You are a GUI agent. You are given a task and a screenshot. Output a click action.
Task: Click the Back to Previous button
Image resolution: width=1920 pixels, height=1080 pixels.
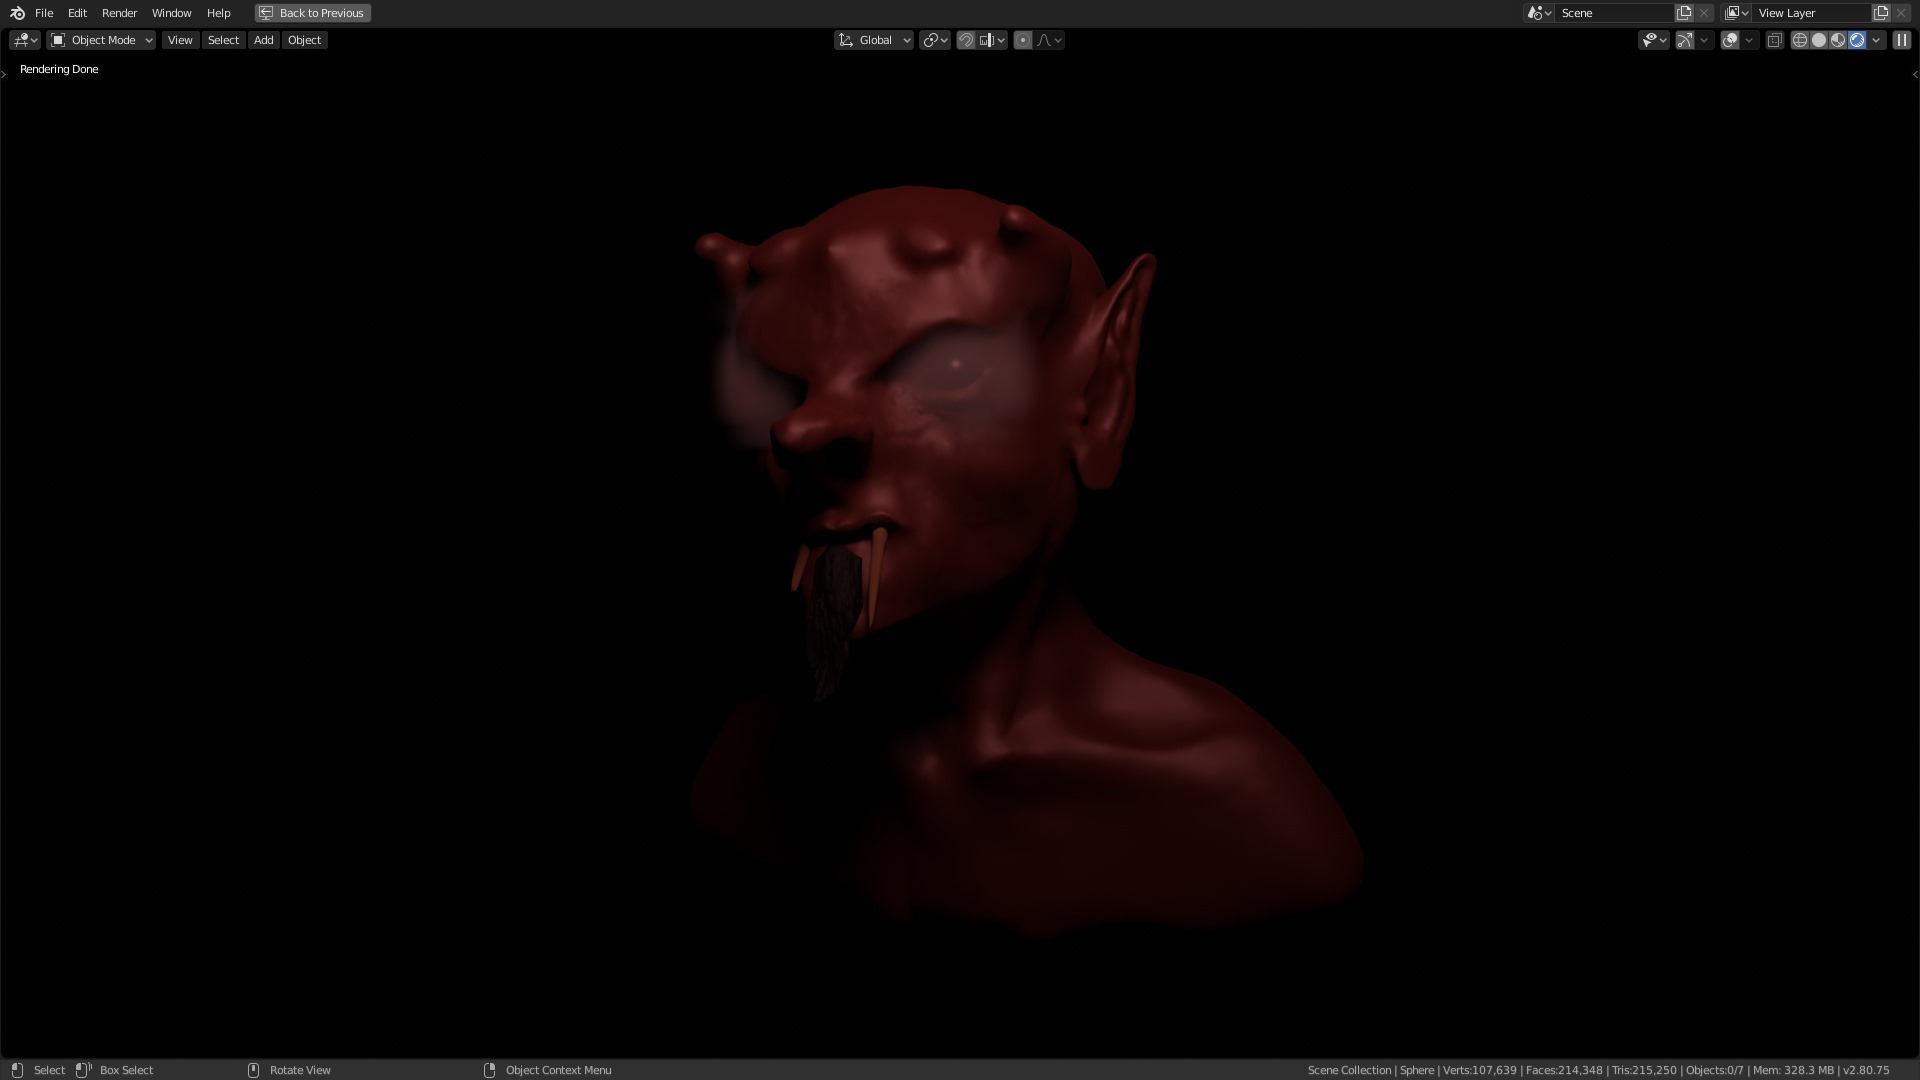312,13
